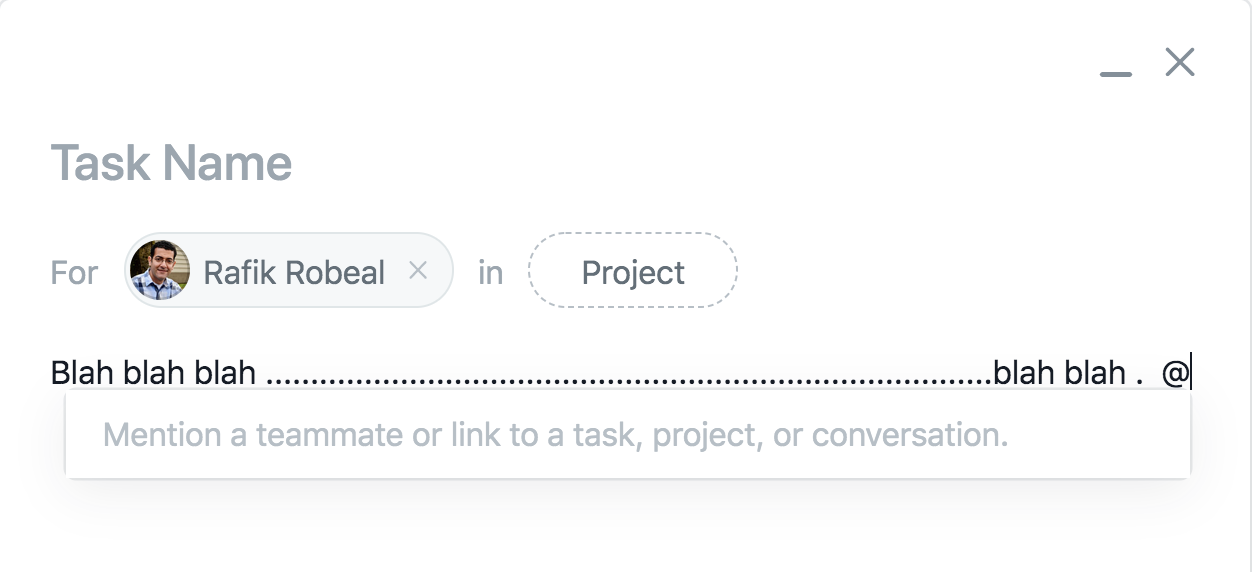Focus the Task Name title field
Image resolution: width=1252 pixels, height=572 pixels.
coord(171,163)
